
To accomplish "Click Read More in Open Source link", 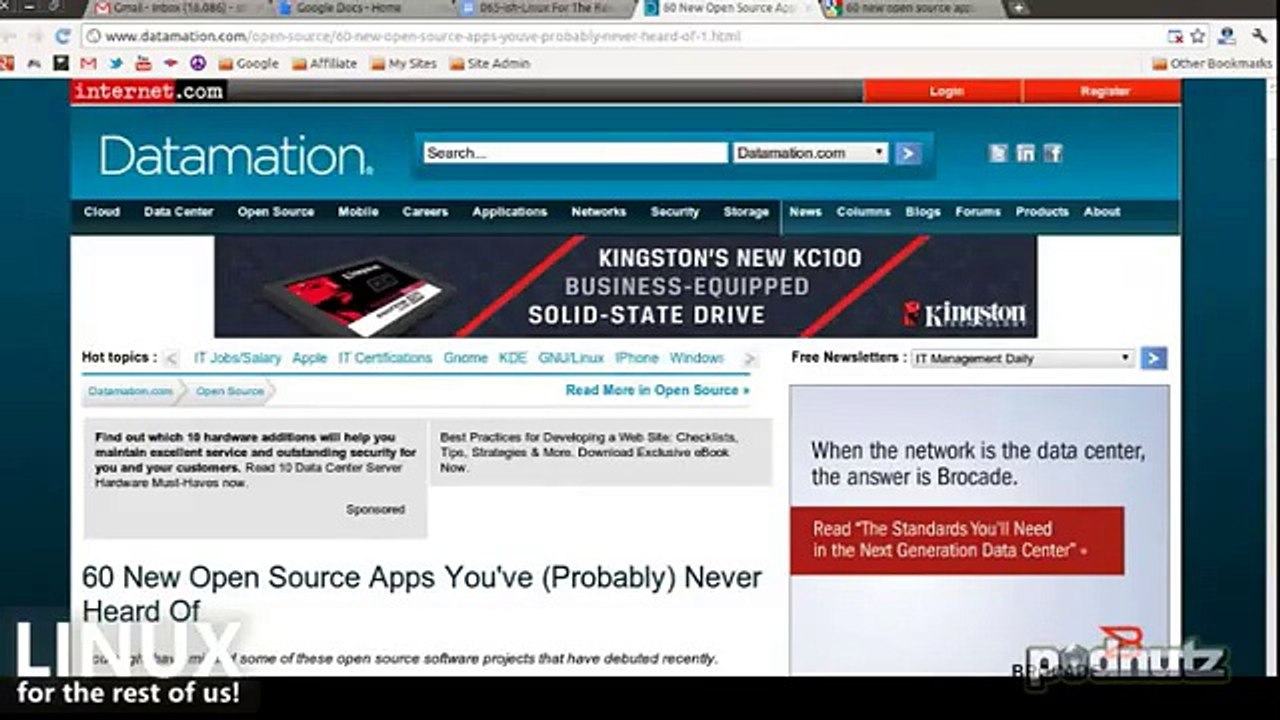I will (657, 390).
